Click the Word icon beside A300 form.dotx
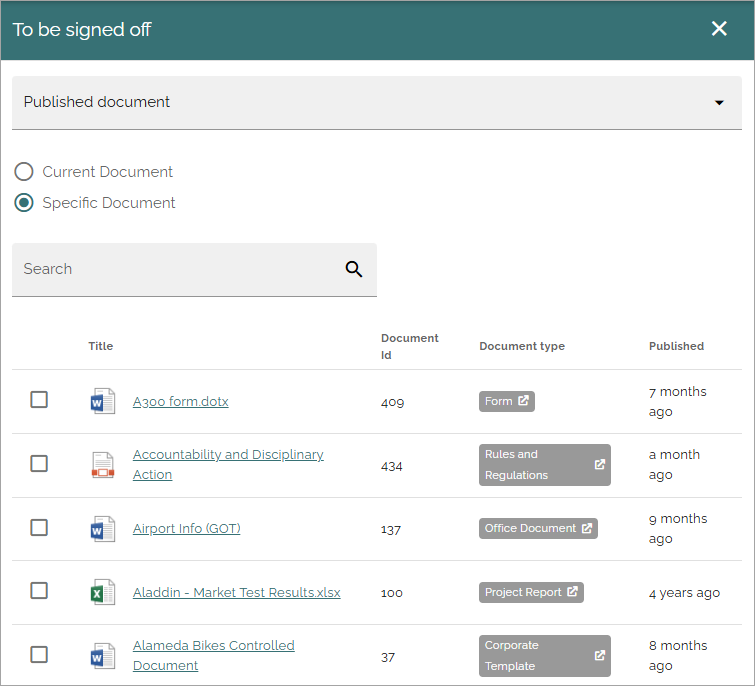 click(103, 401)
